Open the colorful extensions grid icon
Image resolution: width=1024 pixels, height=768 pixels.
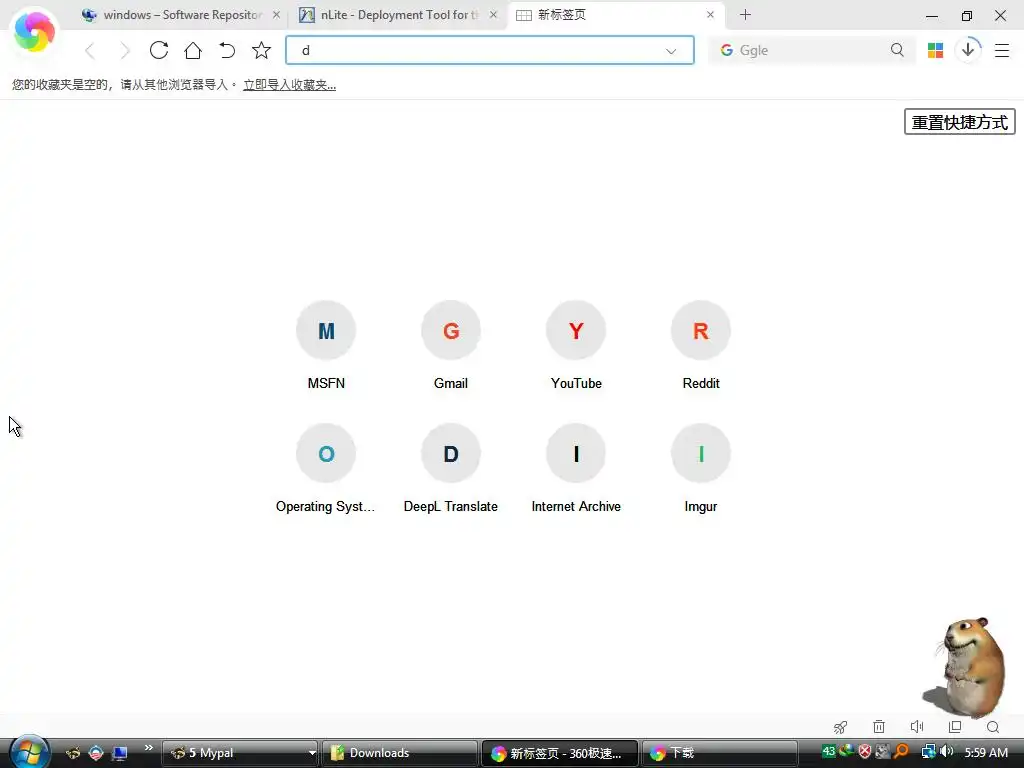[935, 50]
